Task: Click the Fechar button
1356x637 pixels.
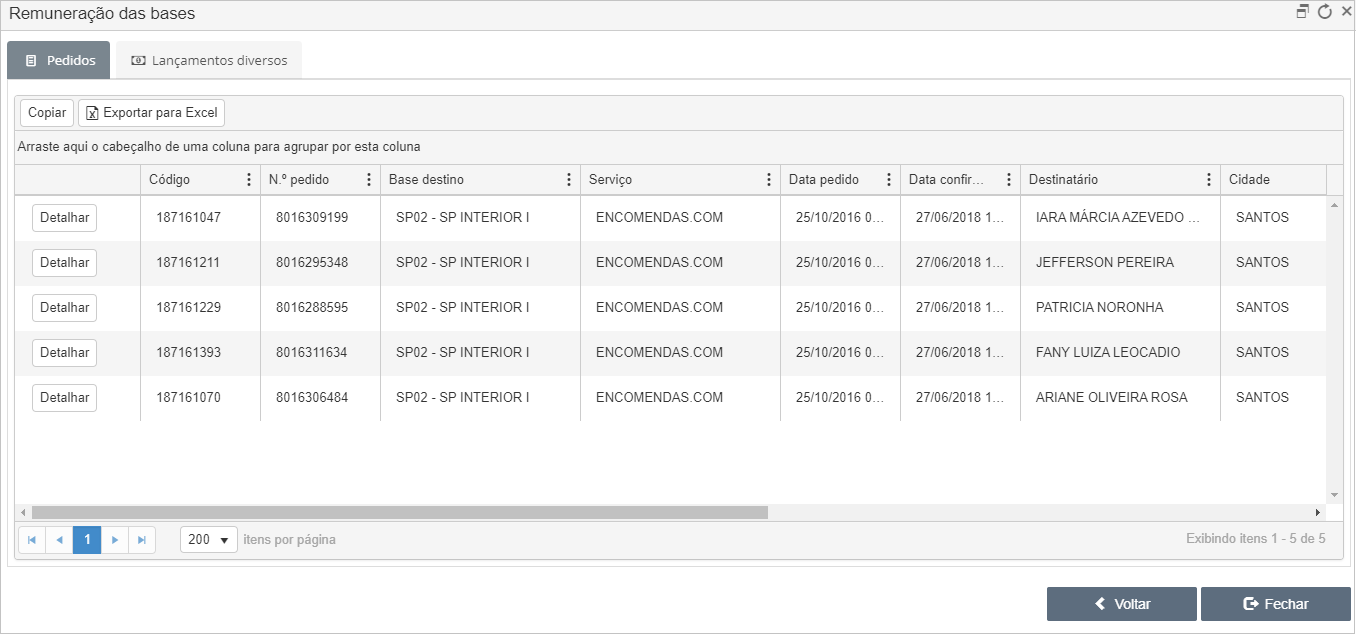Action: tap(1276, 604)
